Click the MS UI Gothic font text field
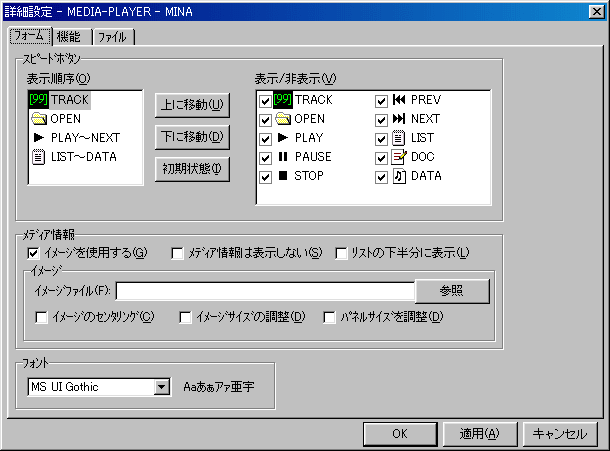 (91, 387)
